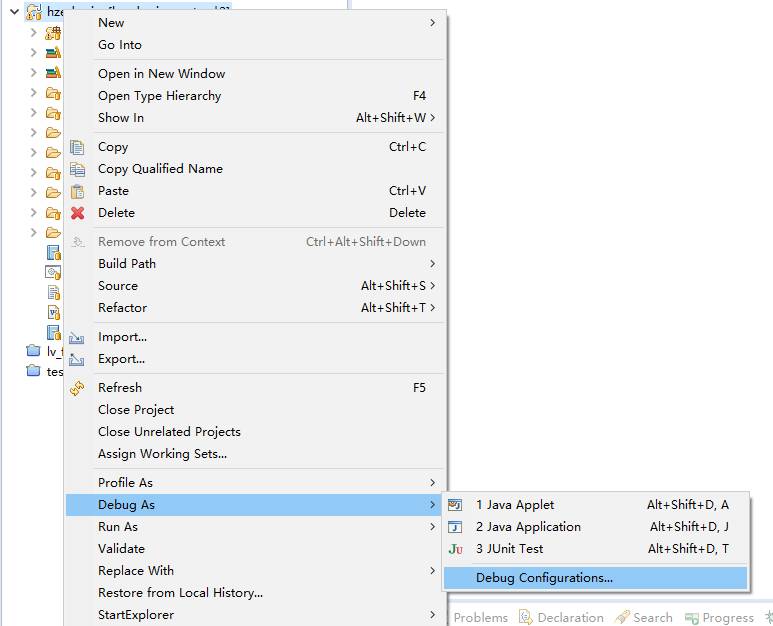Screen dimensions: 773x626
Task: Click the Copy icon in context menu
Action: pos(77,147)
